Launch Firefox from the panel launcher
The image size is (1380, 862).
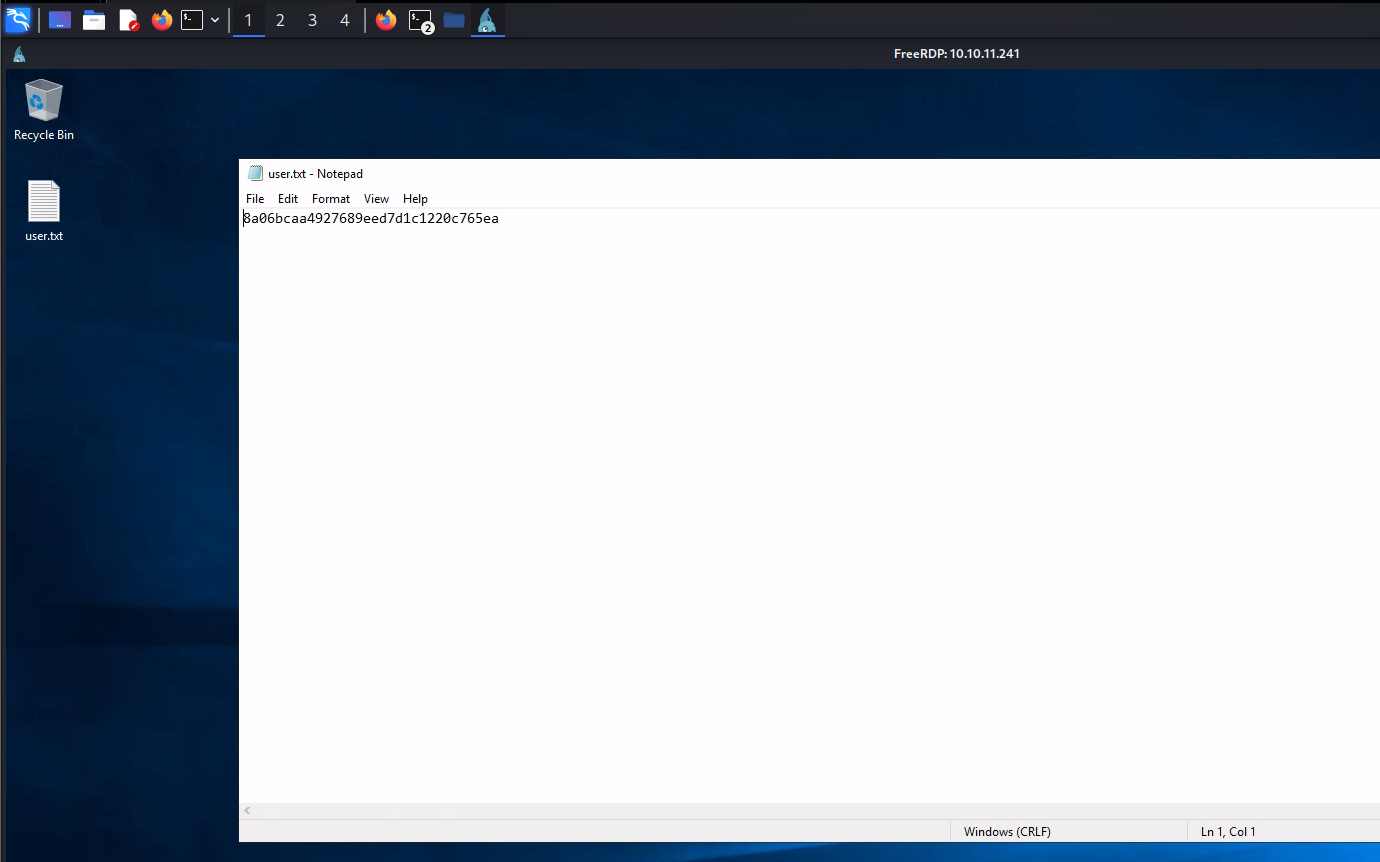point(162,20)
